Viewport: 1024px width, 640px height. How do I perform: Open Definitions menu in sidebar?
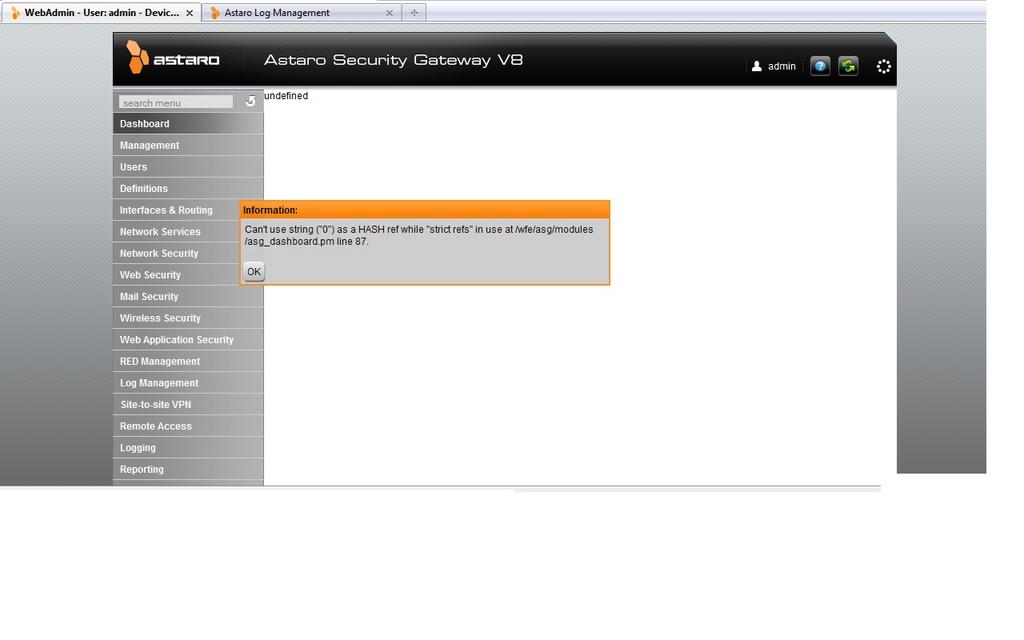click(x=188, y=188)
